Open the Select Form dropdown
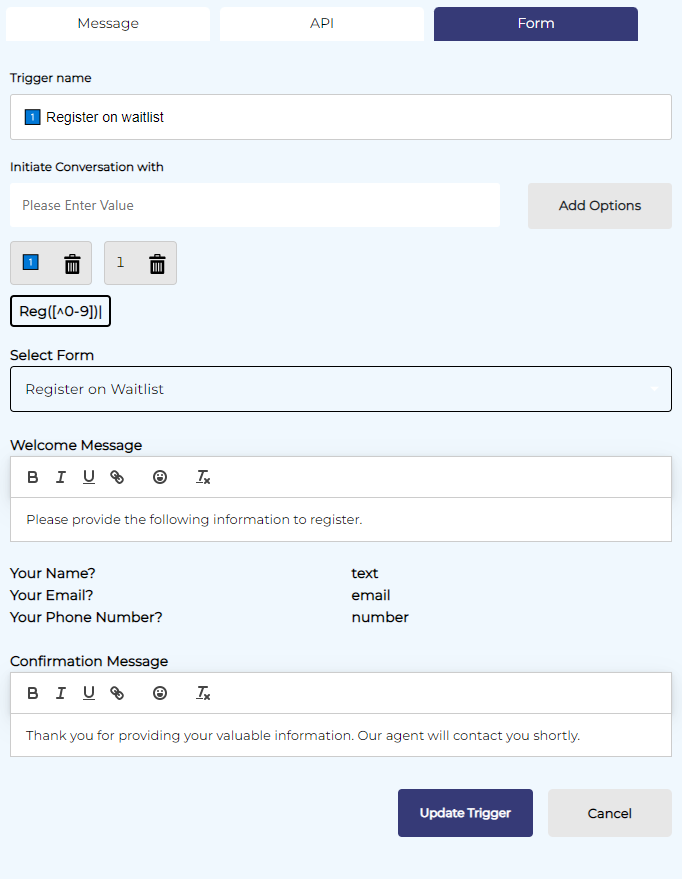This screenshot has width=682, height=879. [x=340, y=389]
